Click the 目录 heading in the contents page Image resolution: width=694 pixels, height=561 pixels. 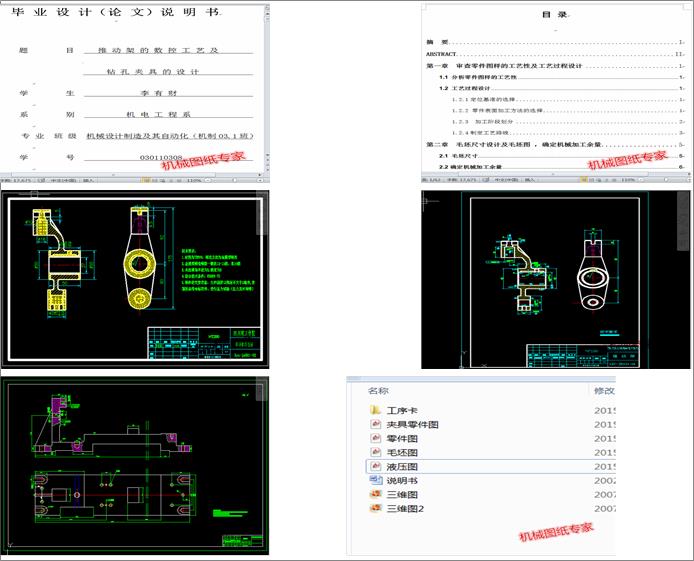555,15
